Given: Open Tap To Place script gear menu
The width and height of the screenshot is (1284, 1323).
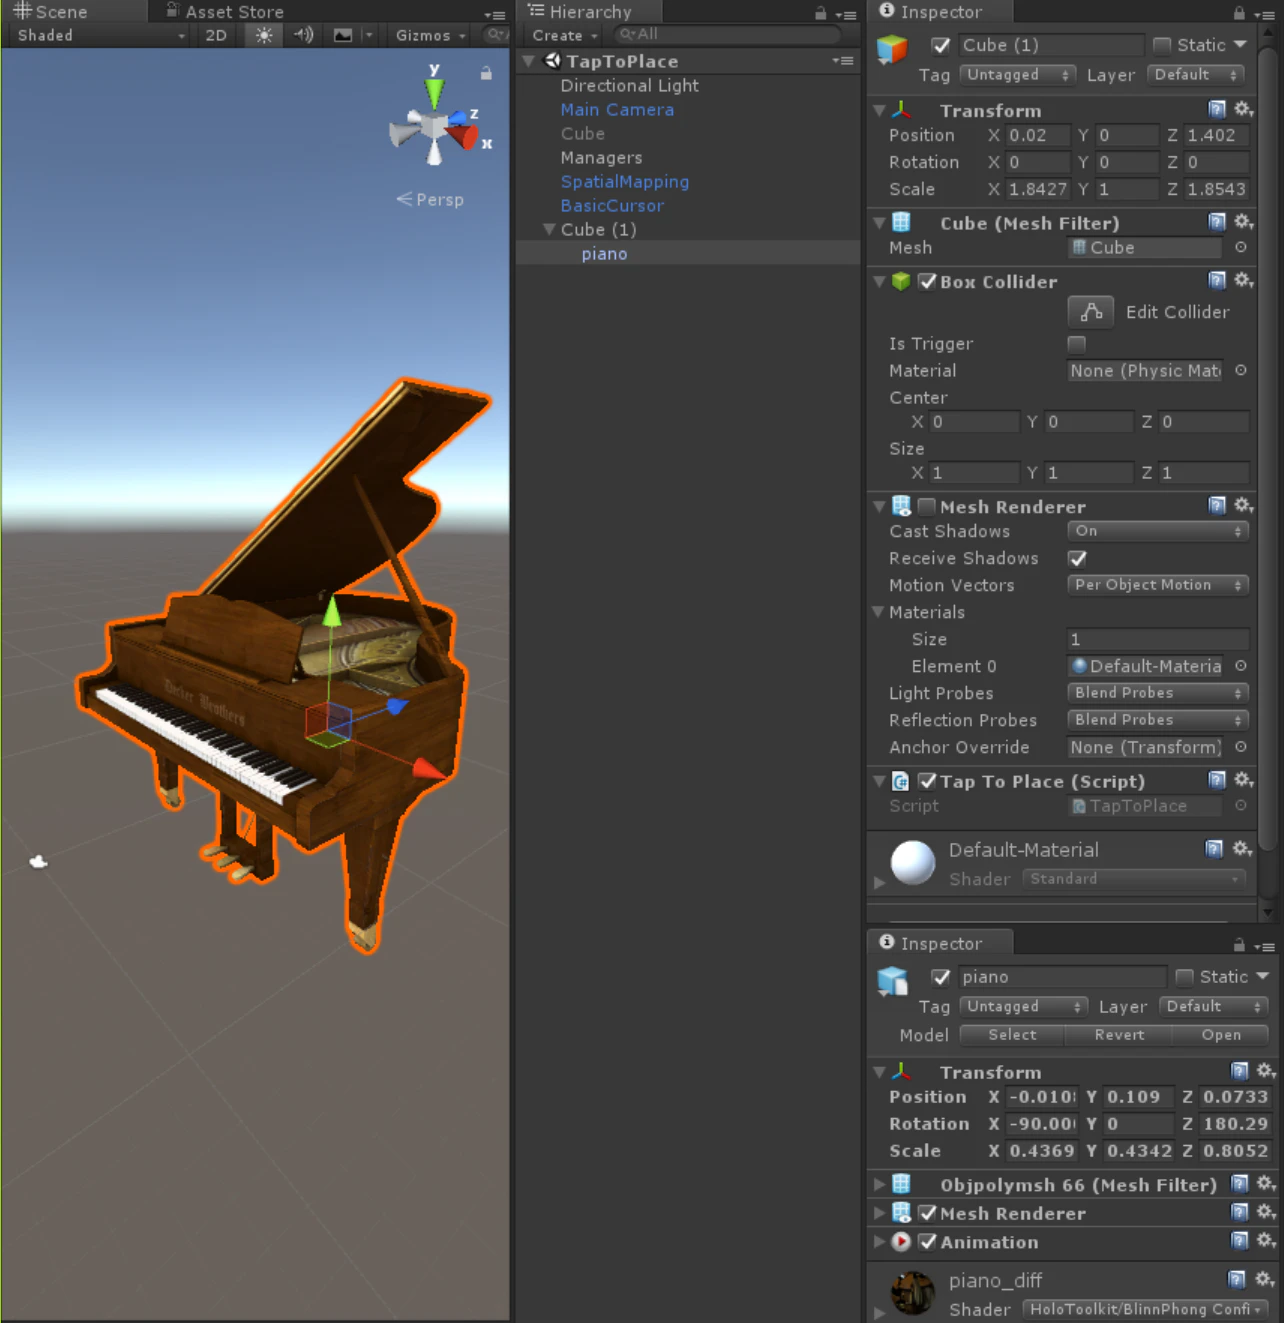Looking at the screenshot, I should [1243, 780].
